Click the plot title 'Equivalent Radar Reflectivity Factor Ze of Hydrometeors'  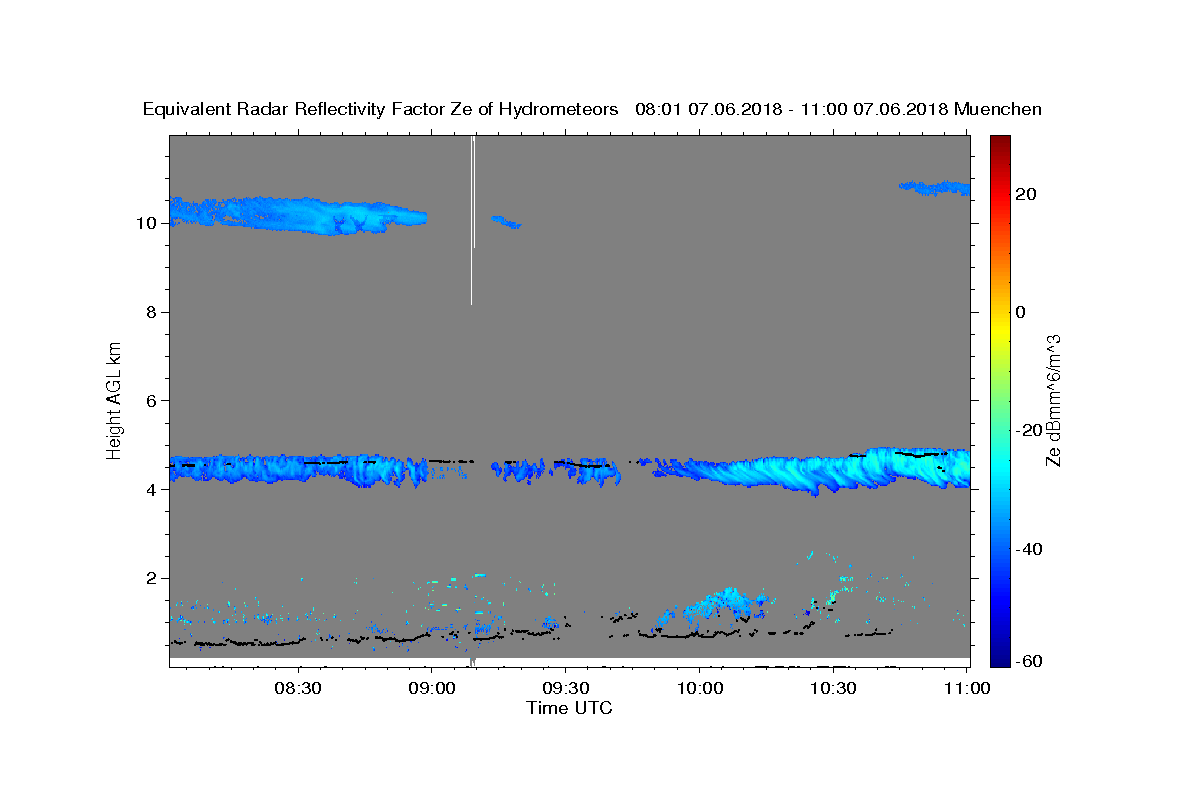380,110
